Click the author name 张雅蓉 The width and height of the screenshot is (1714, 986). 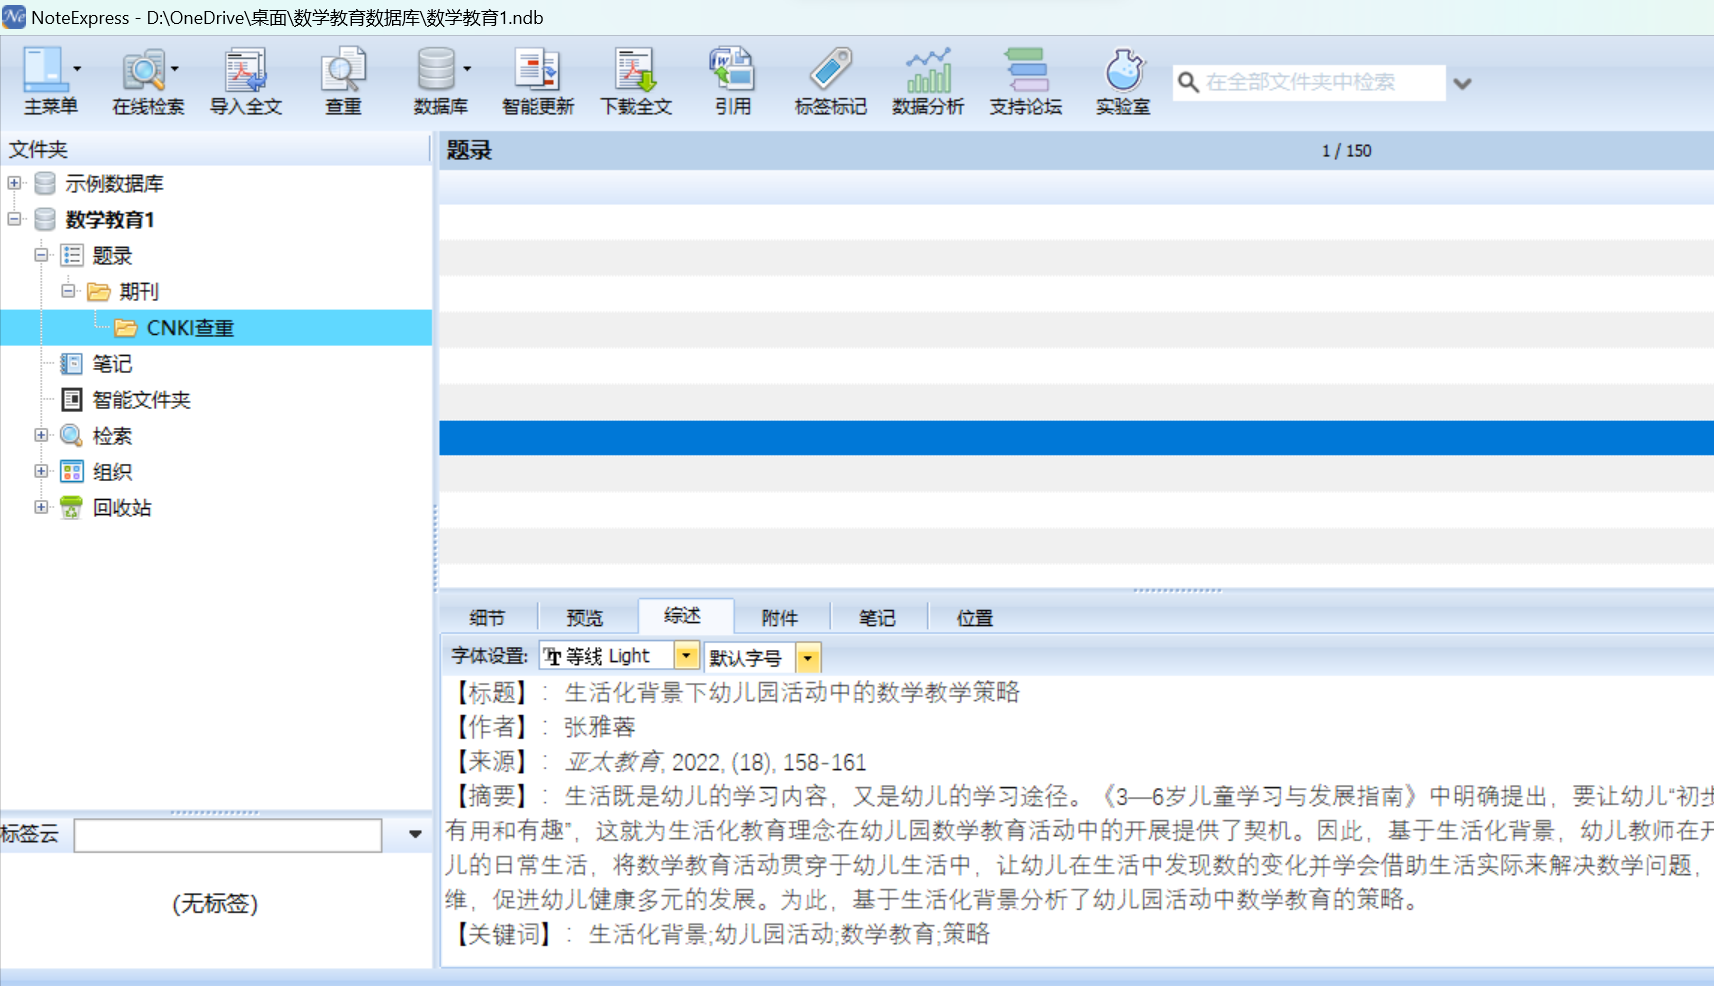(x=600, y=727)
